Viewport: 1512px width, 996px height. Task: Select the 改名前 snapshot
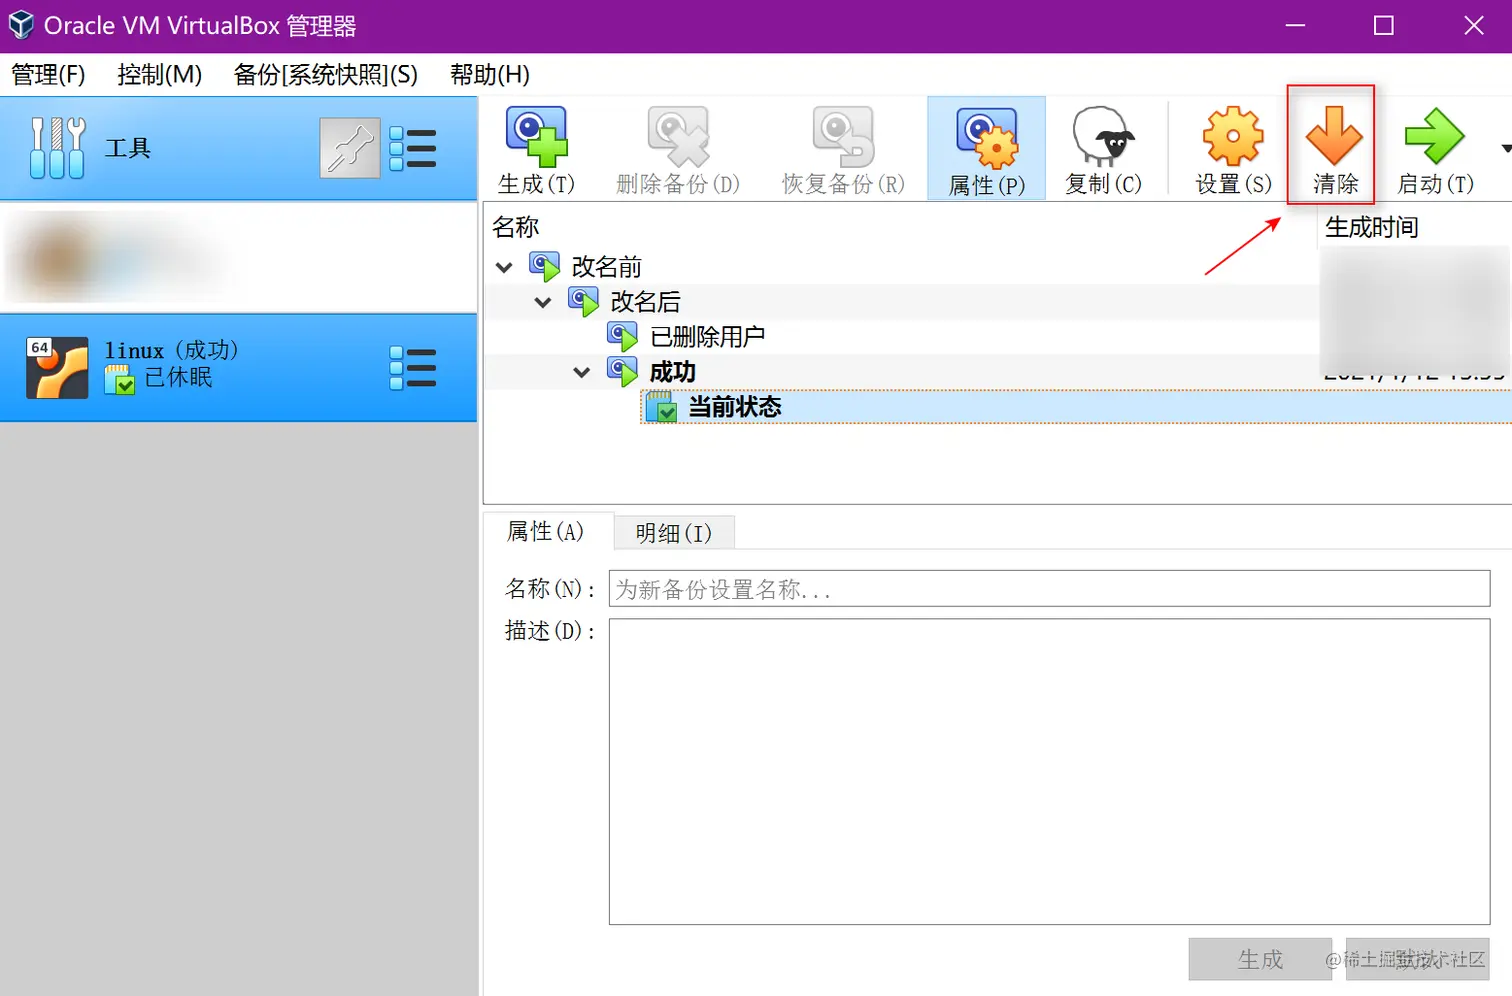point(606,267)
